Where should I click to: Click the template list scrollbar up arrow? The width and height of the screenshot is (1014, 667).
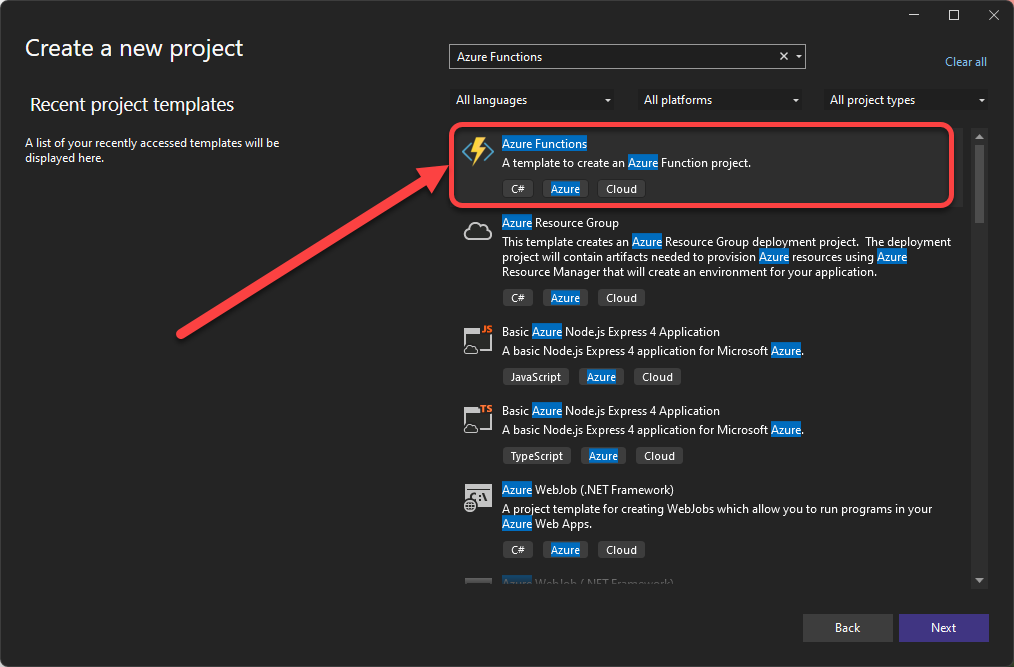tap(979, 136)
